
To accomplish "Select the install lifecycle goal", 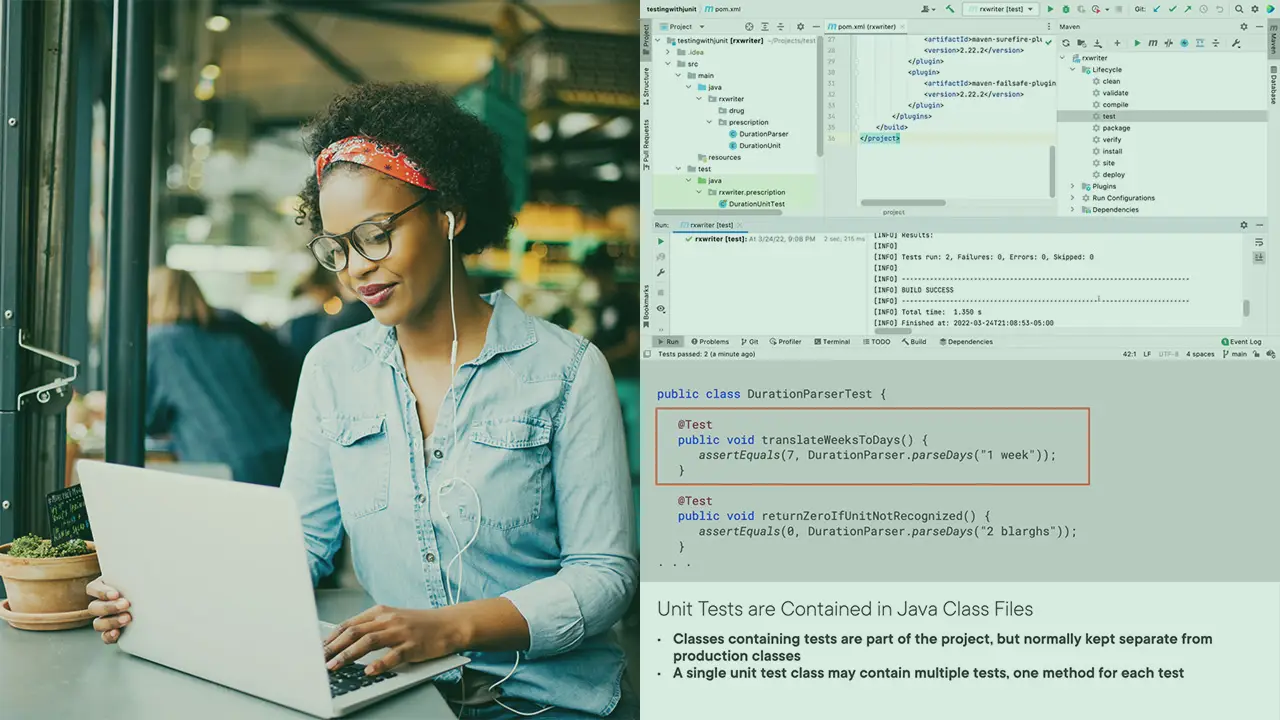I will pos(1107,151).
